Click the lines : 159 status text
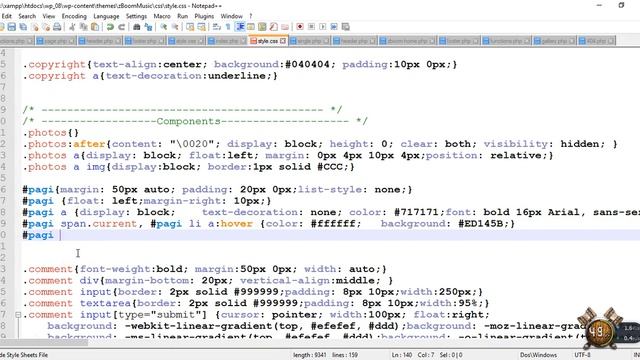The height and width of the screenshot is (360, 640). (345, 355)
